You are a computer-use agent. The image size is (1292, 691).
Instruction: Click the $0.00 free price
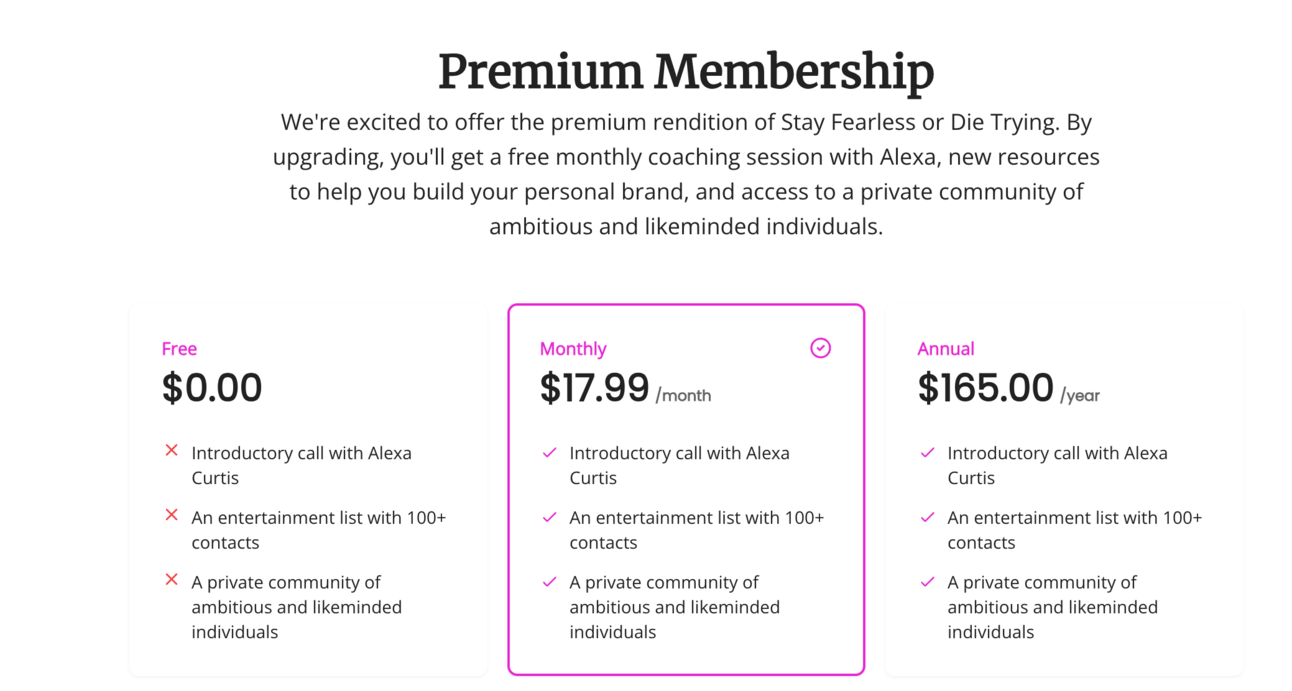[x=212, y=388]
